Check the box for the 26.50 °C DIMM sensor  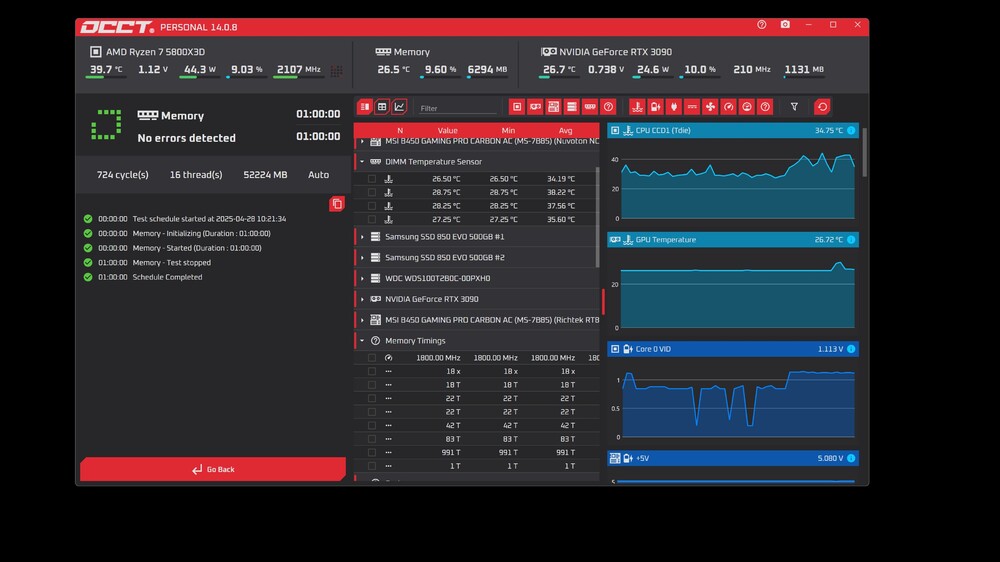[x=372, y=179]
